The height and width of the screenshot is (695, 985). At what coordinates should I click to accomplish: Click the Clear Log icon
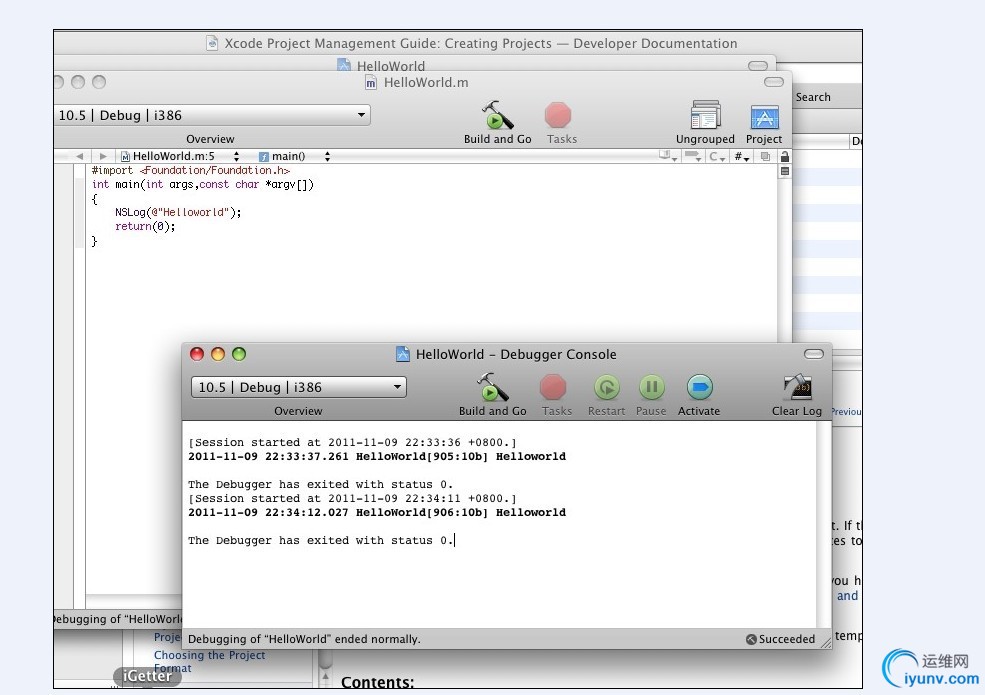798,388
